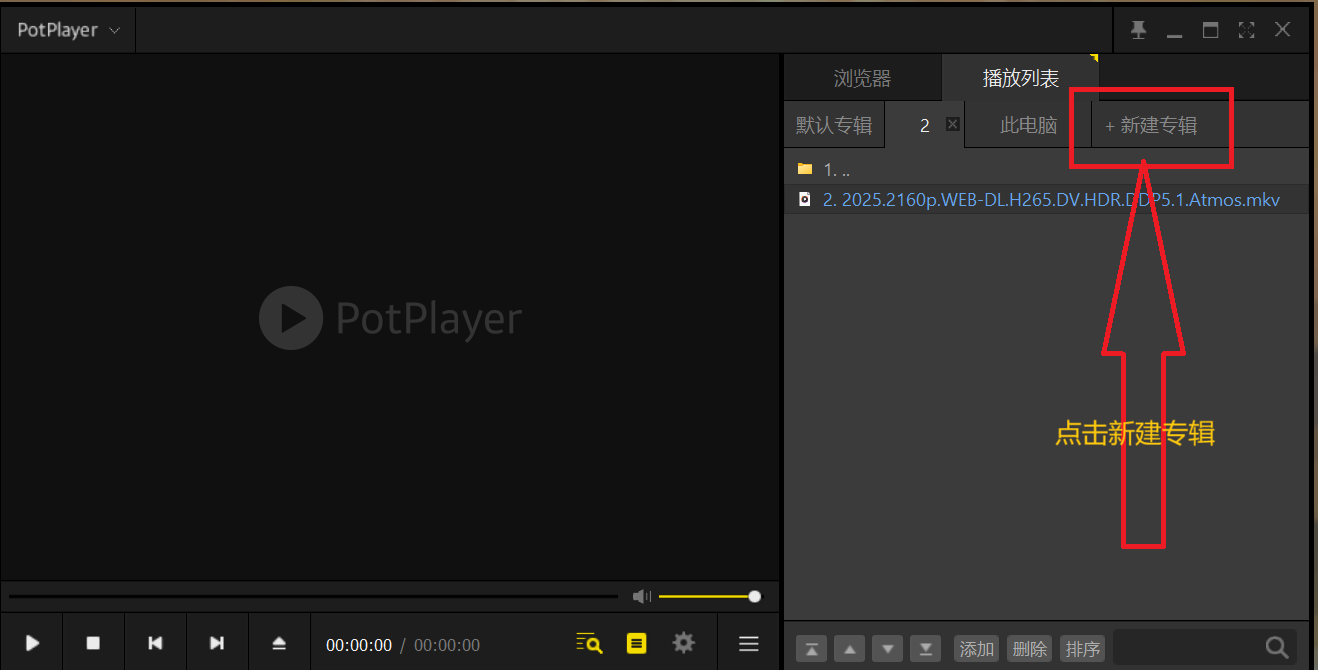Select the 此电脑 album tab
1318x670 pixels.
click(x=1028, y=126)
